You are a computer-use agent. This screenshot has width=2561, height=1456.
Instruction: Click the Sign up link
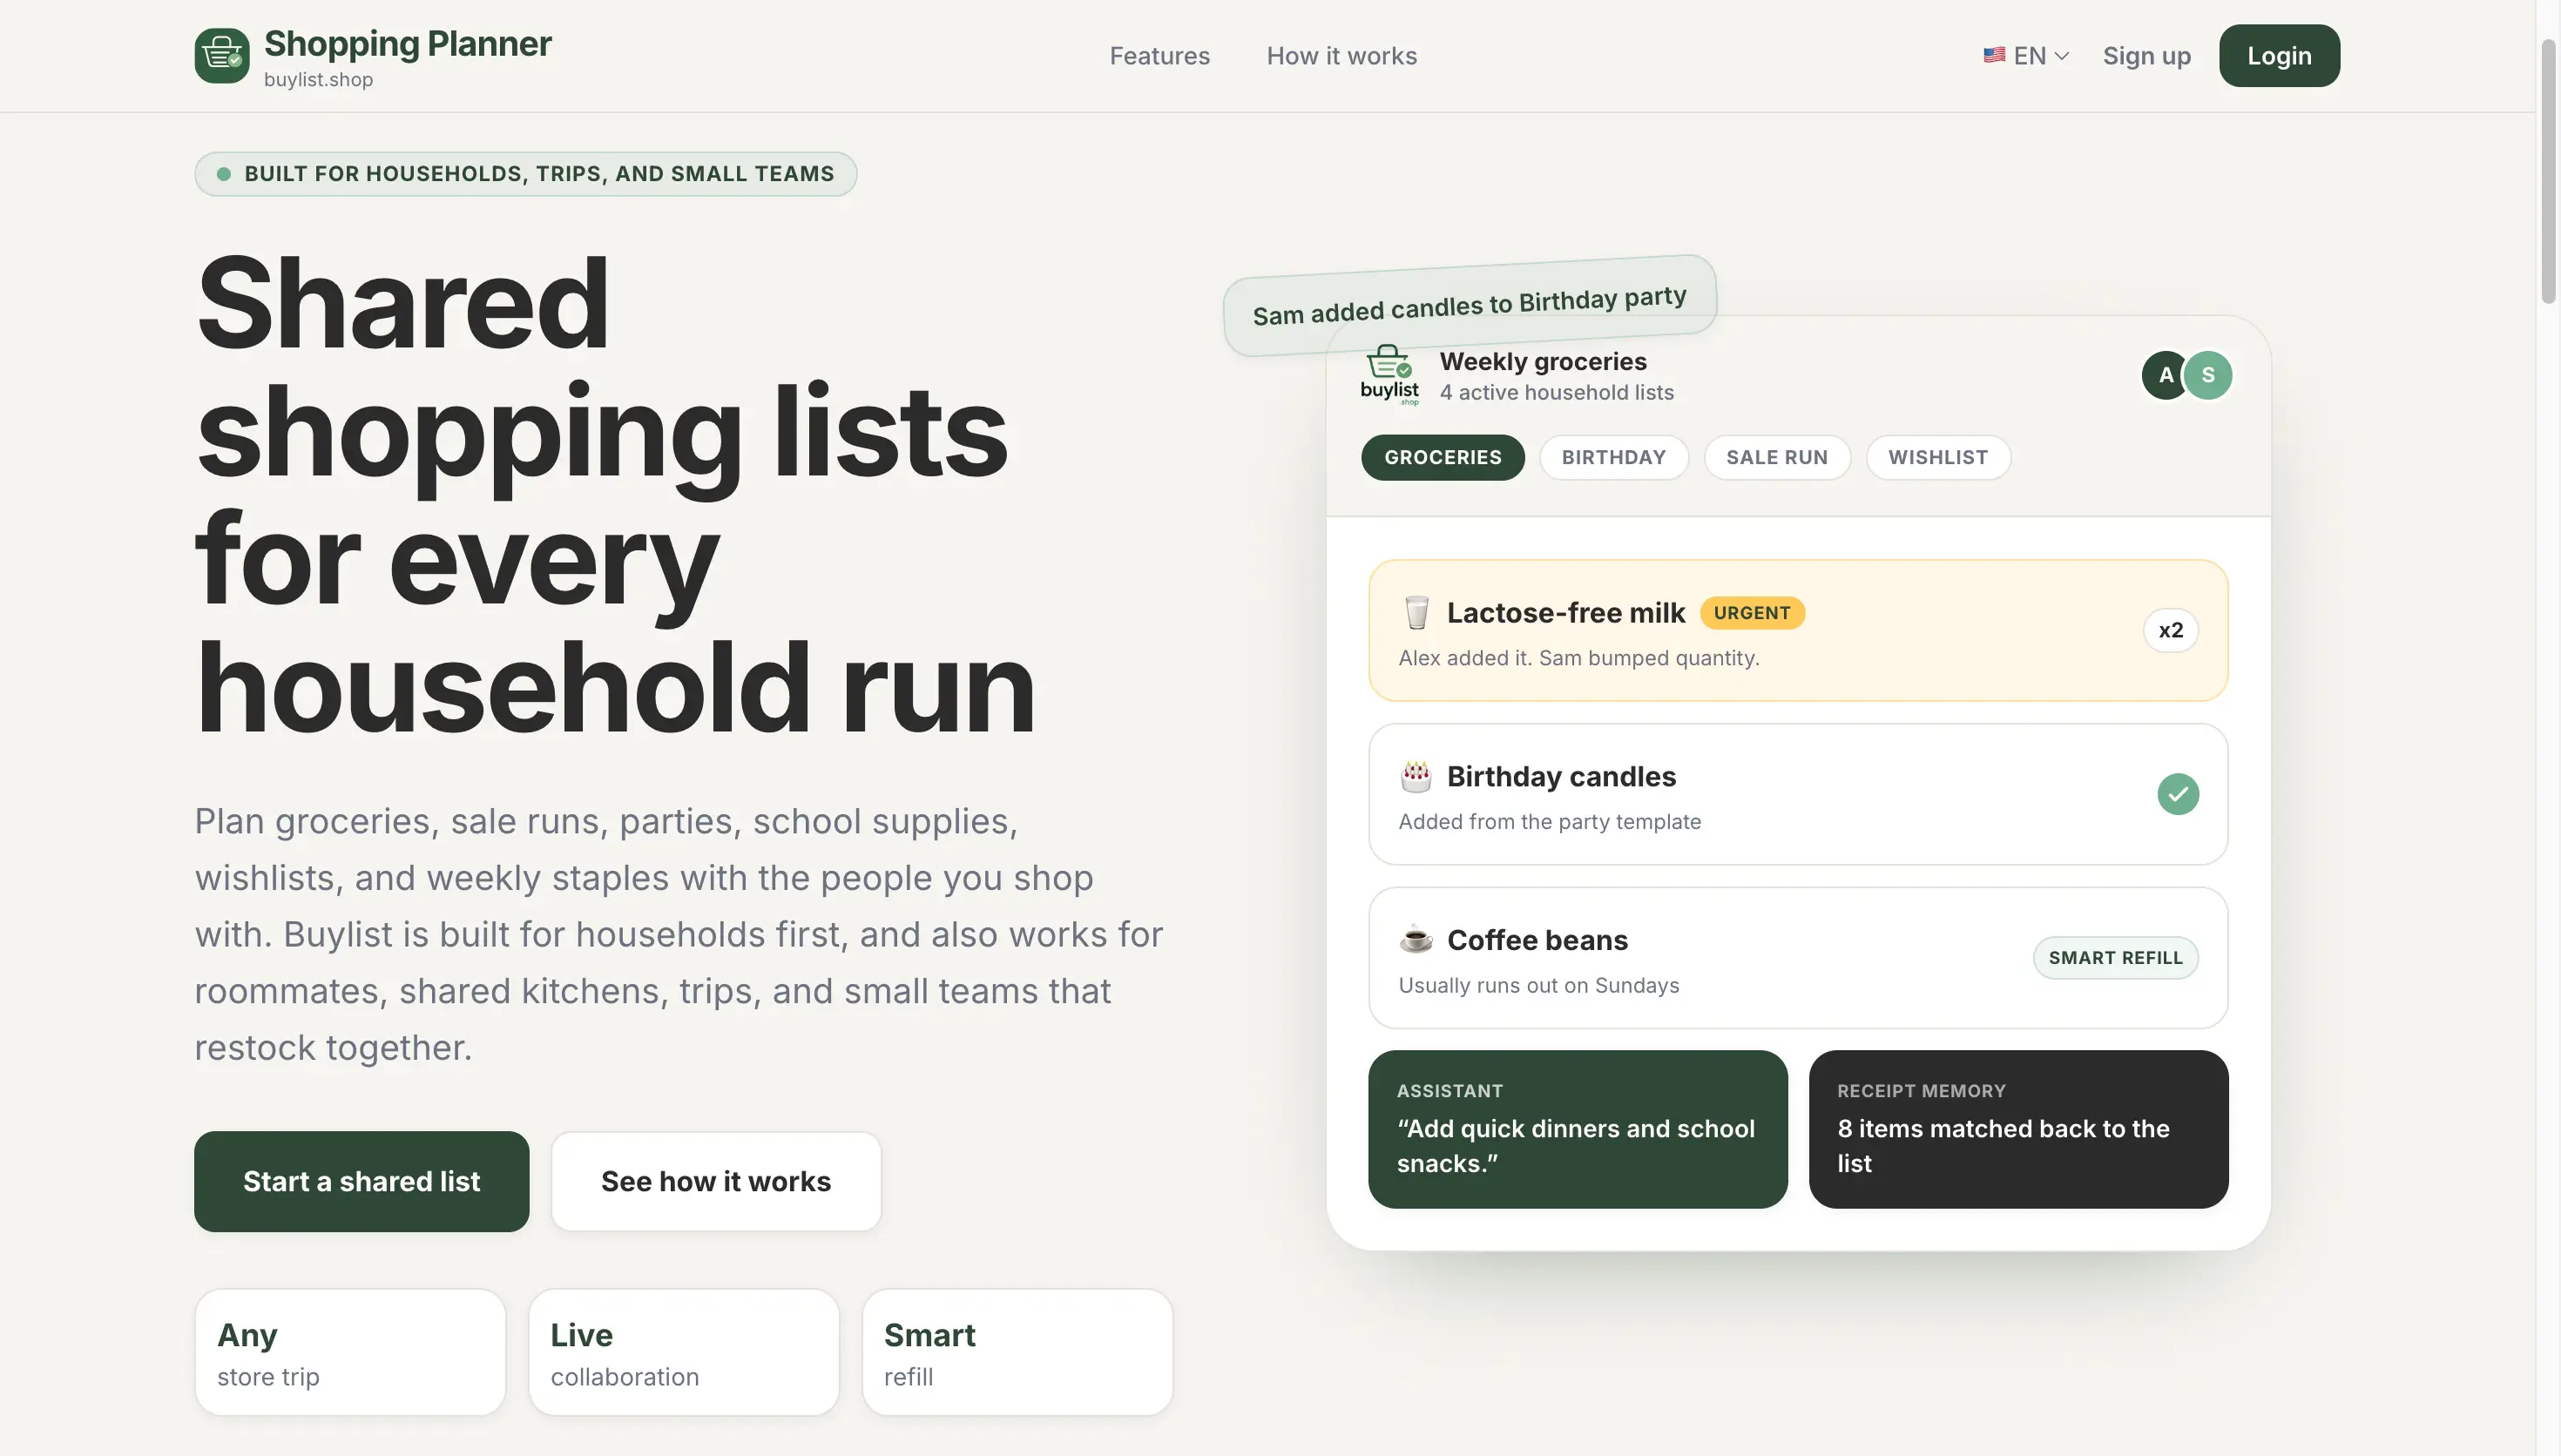[2146, 56]
